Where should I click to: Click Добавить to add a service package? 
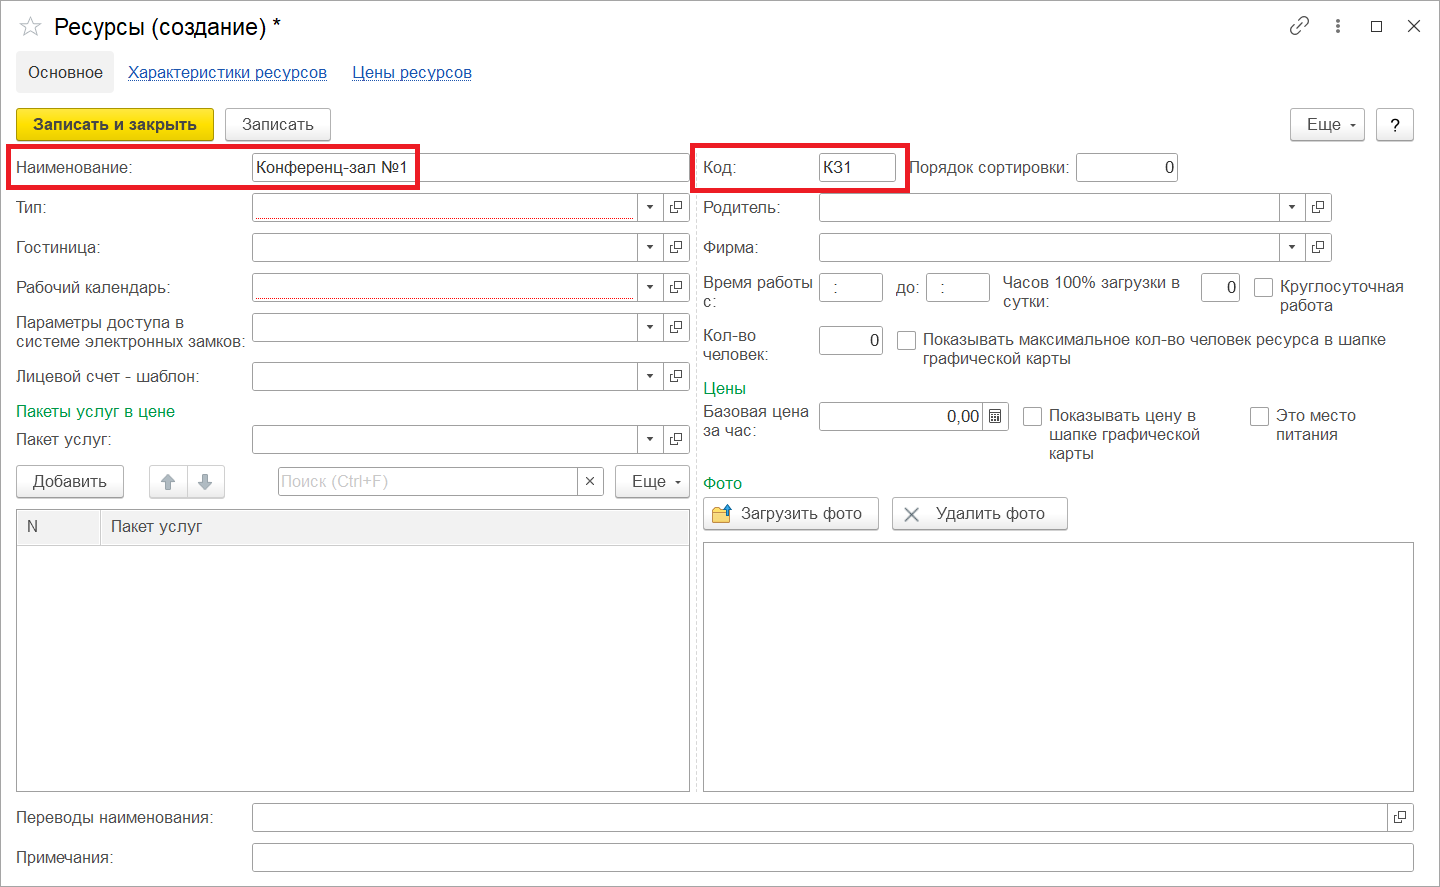coord(69,482)
